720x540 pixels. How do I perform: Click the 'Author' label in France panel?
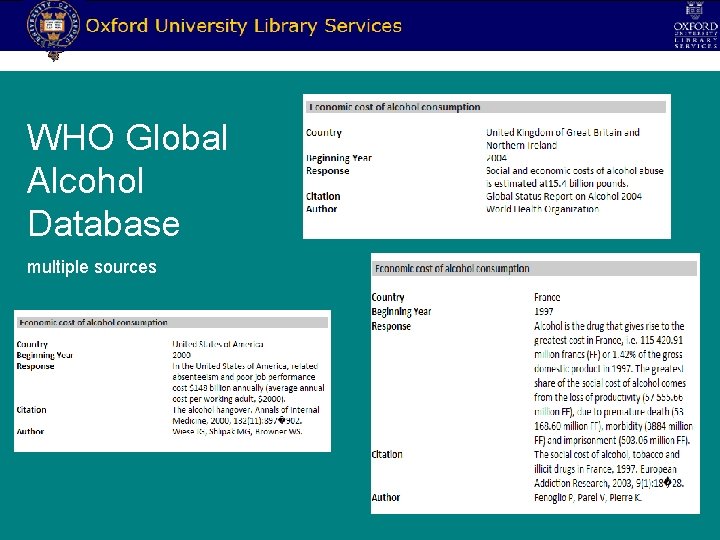tap(386, 497)
